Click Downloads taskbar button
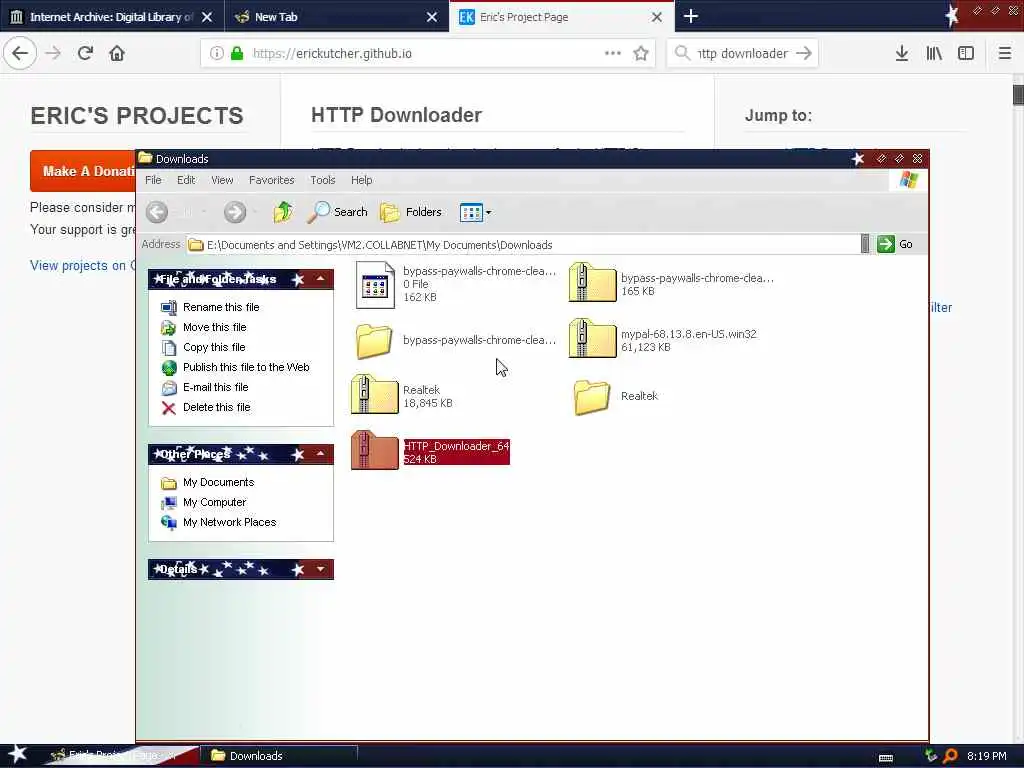Screen dimensions: 1024x768 [x=278, y=756]
